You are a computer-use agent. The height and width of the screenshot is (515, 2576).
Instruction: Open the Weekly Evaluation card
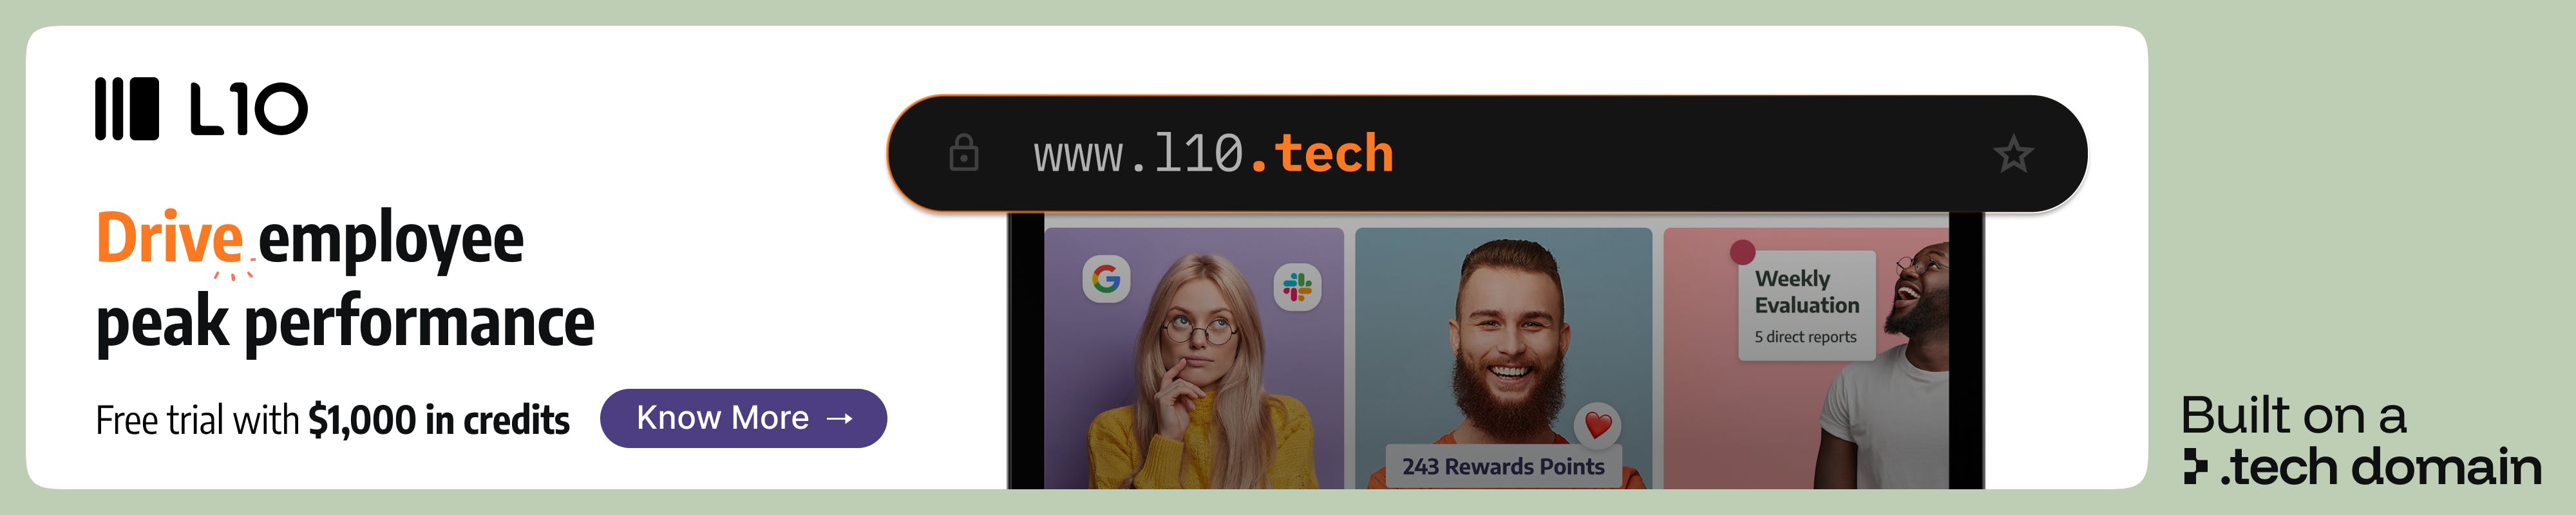[x=1807, y=305]
